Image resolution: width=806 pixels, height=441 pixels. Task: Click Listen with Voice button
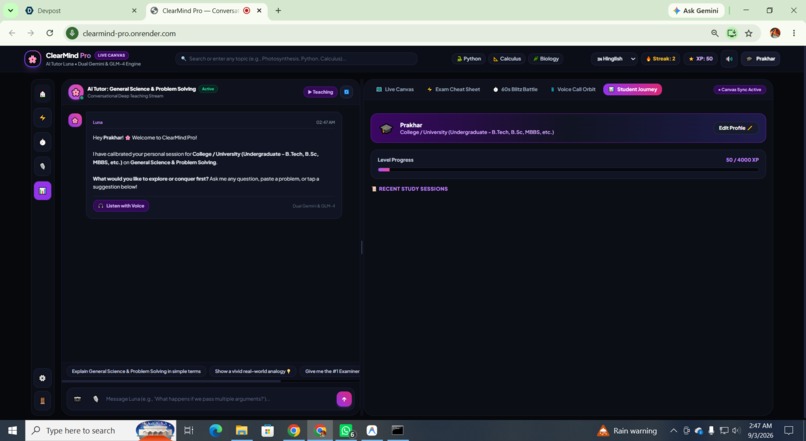[x=121, y=206]
